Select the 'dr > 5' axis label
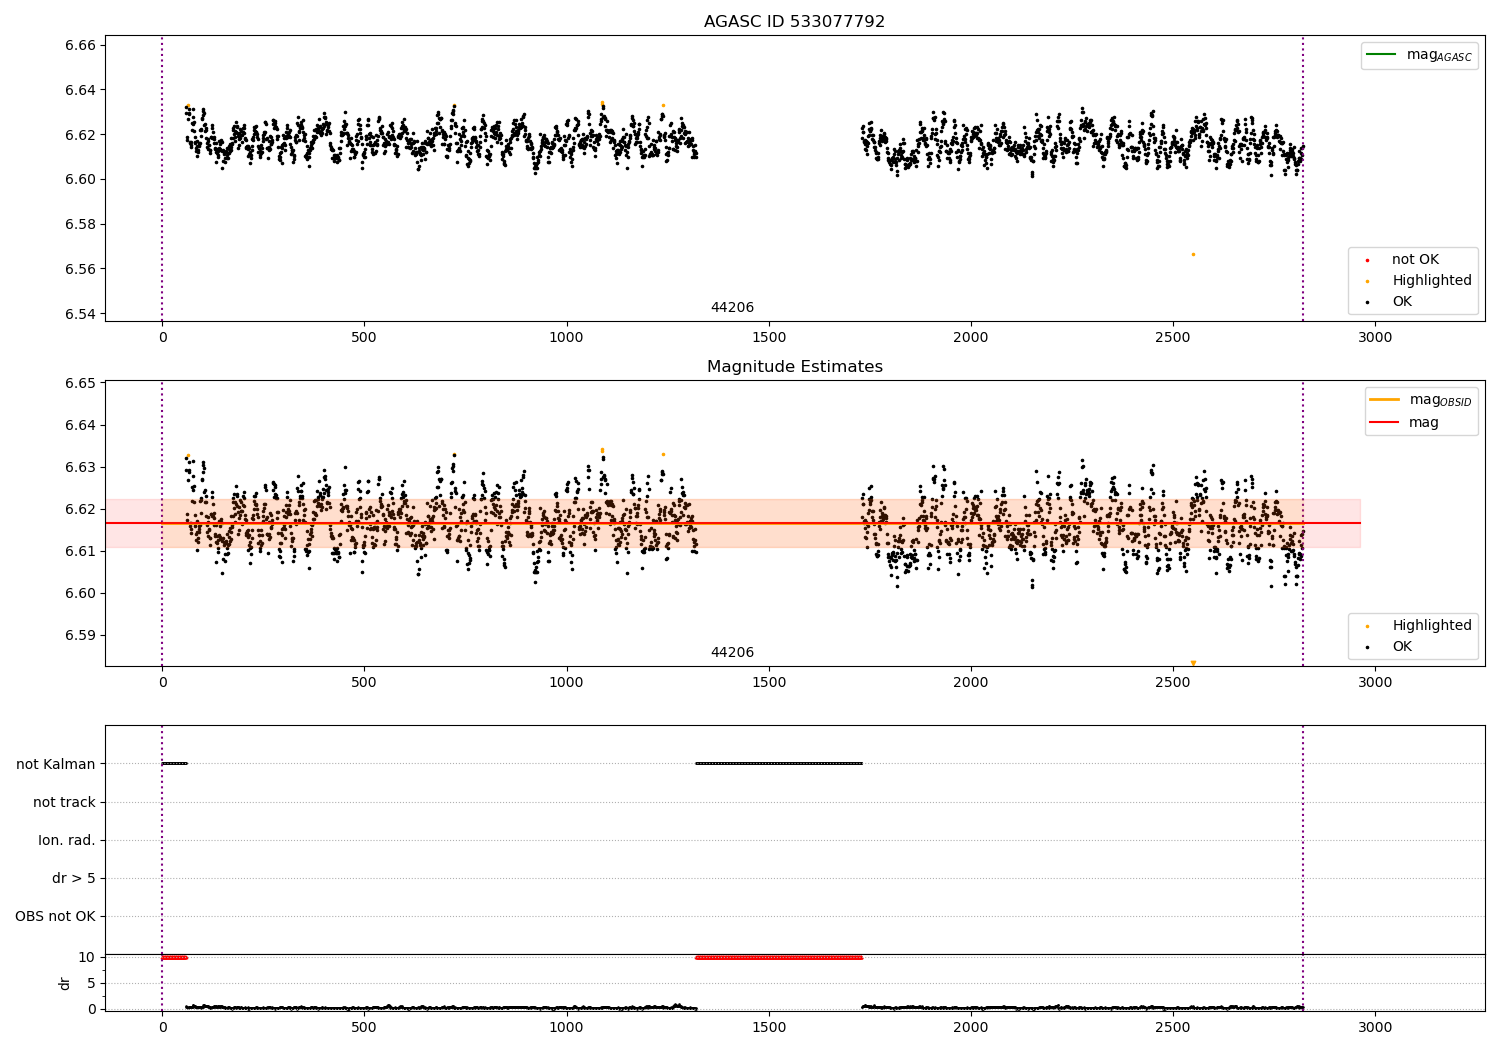Viewport: 1500px width, 1050px height. [x=74, y=878]
